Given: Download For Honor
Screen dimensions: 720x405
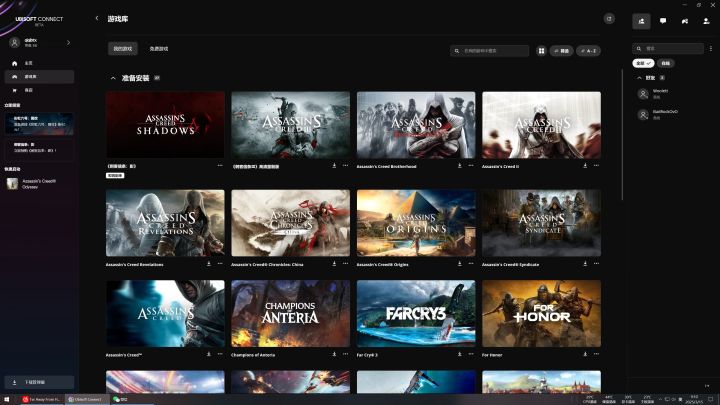Looking at the screenshot, I should click(x=585, y=354).
